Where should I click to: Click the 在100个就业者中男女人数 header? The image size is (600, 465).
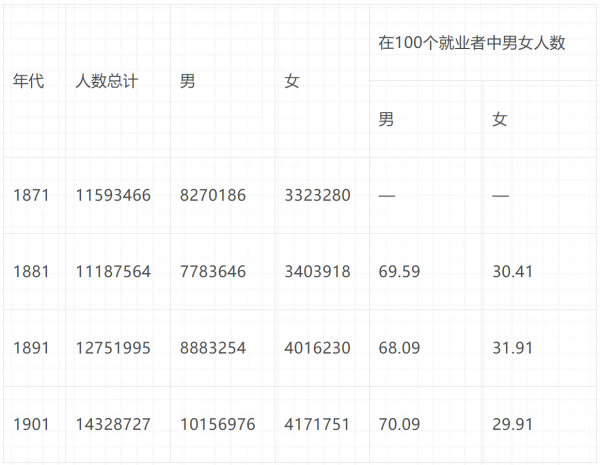[483, 42]
